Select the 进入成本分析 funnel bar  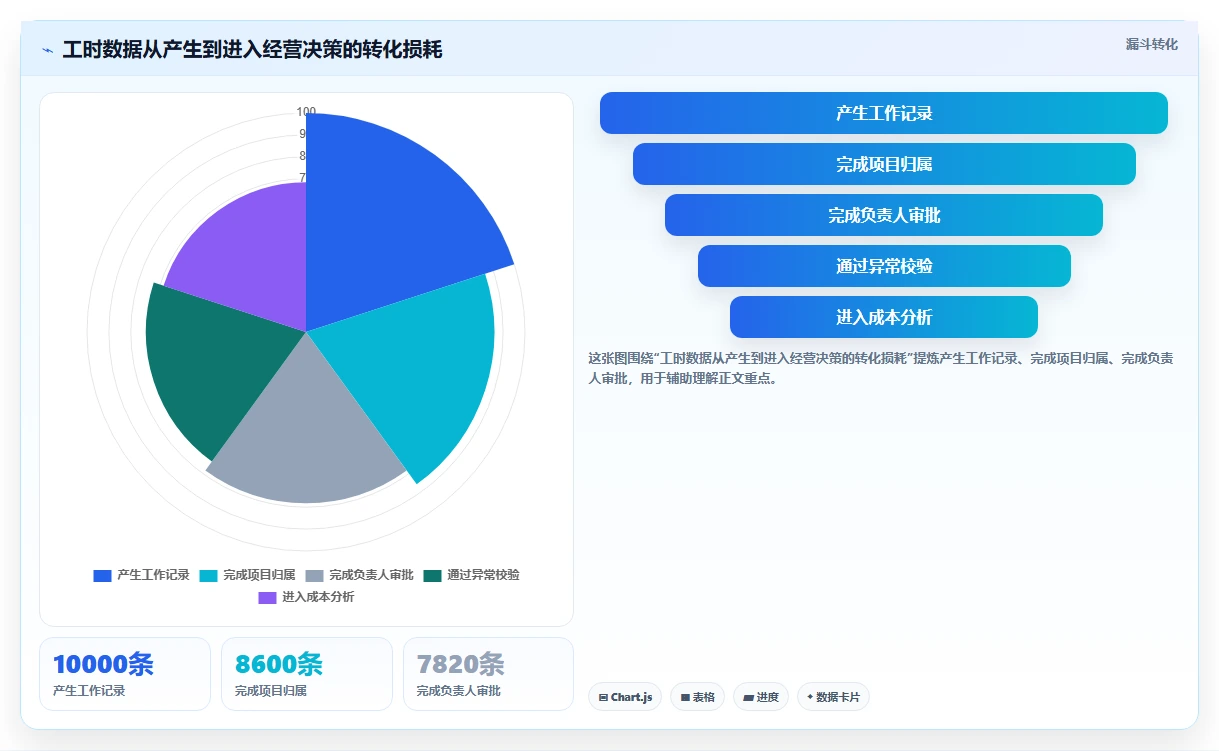[884, 317]
